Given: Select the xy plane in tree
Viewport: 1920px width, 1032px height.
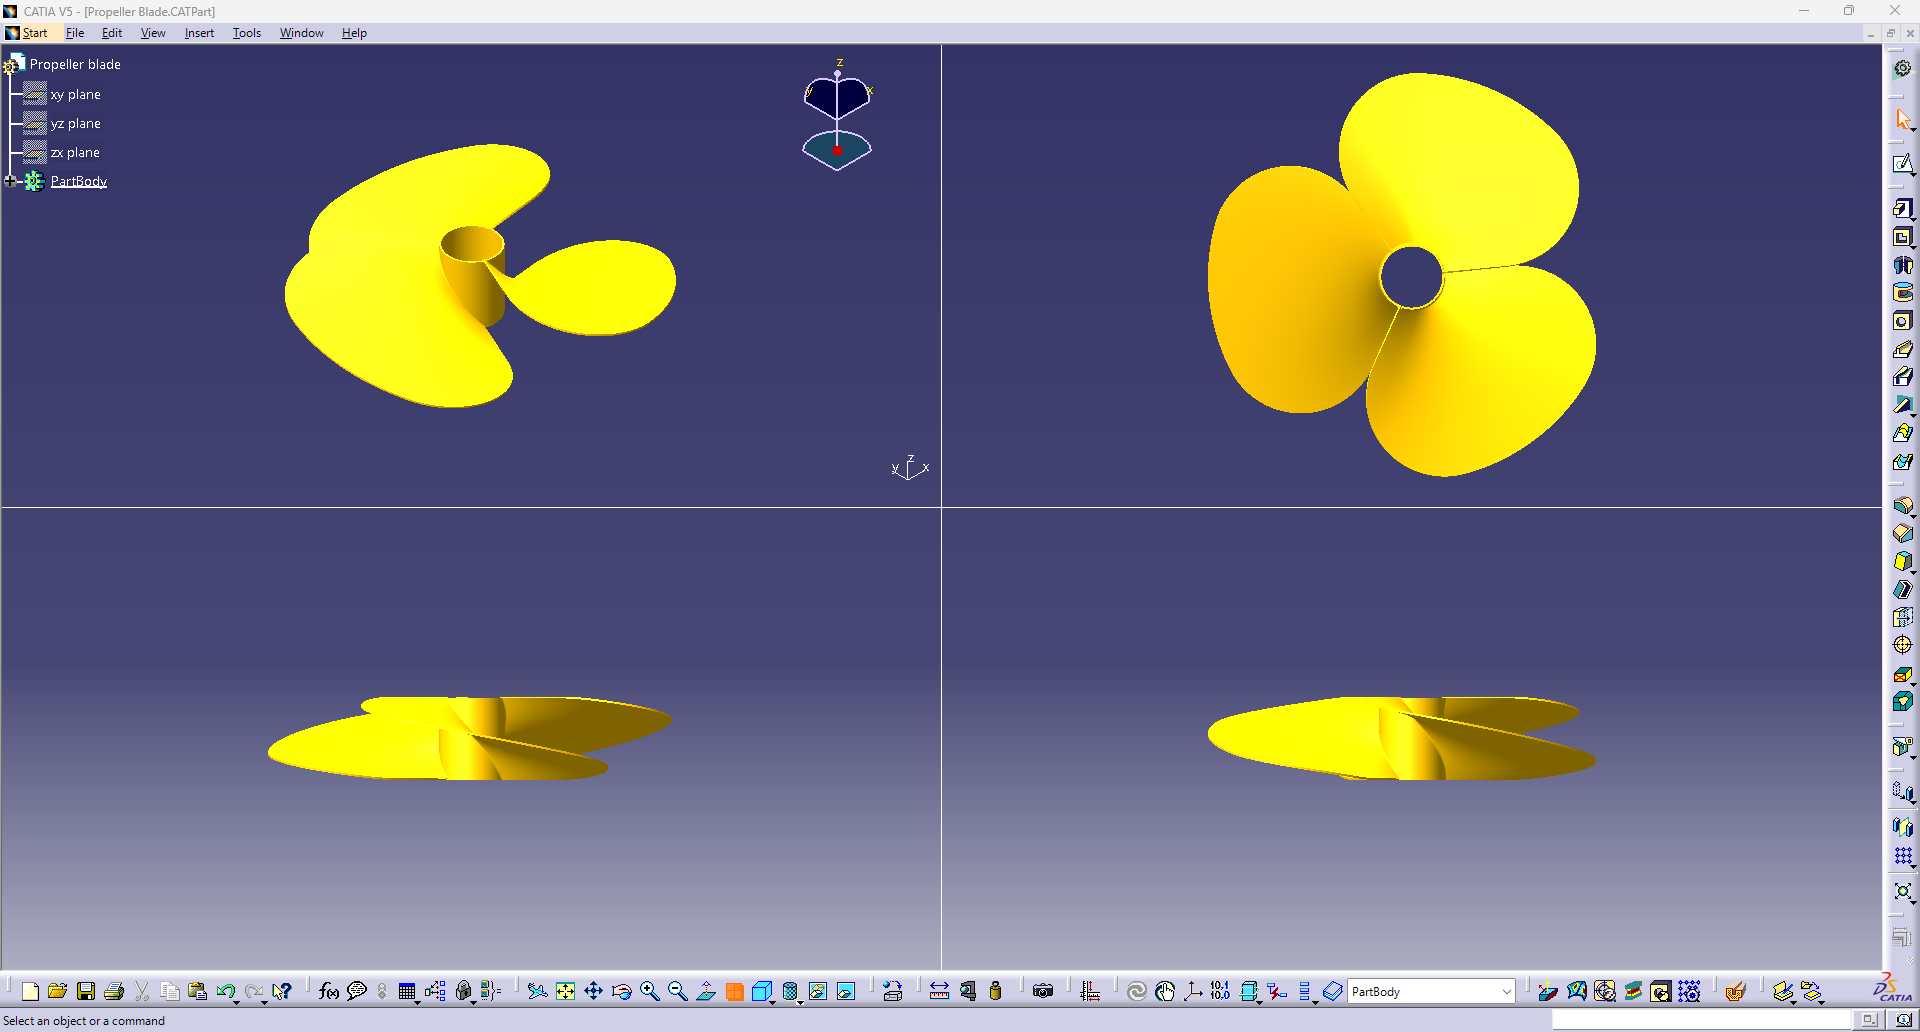Looking at the screenshot, I should [x=75, y=94].
